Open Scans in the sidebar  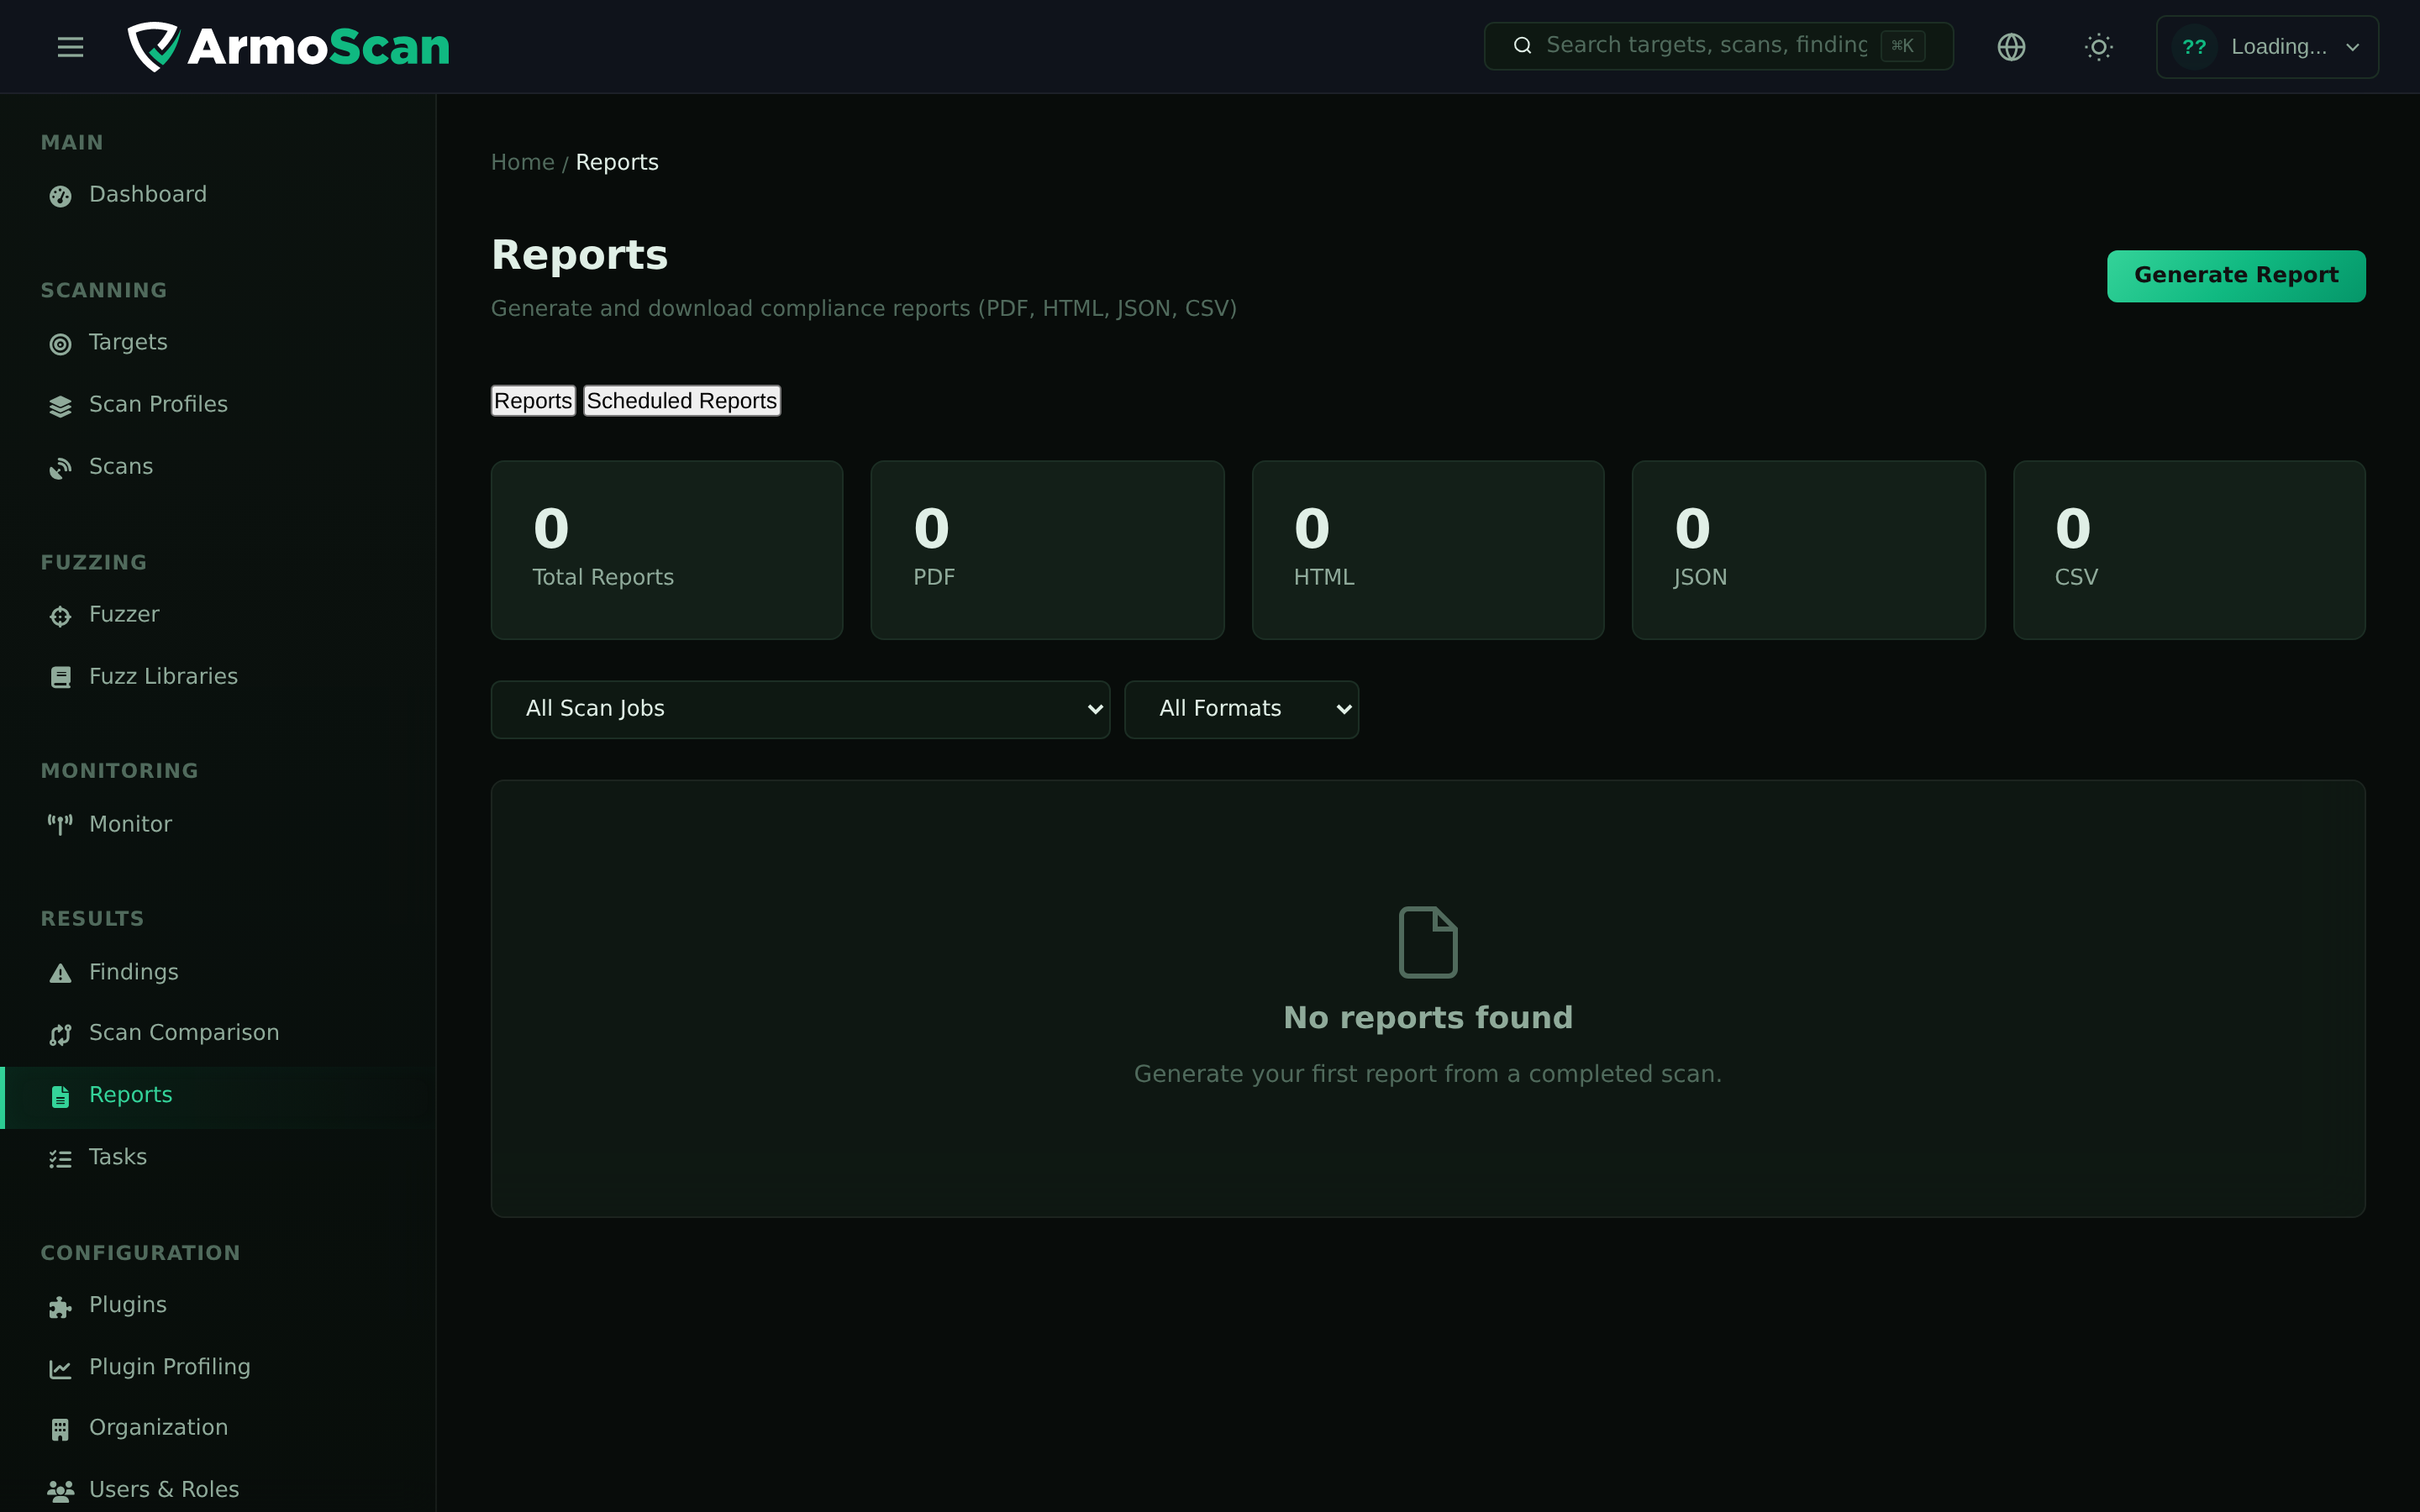tap(218, 467)
